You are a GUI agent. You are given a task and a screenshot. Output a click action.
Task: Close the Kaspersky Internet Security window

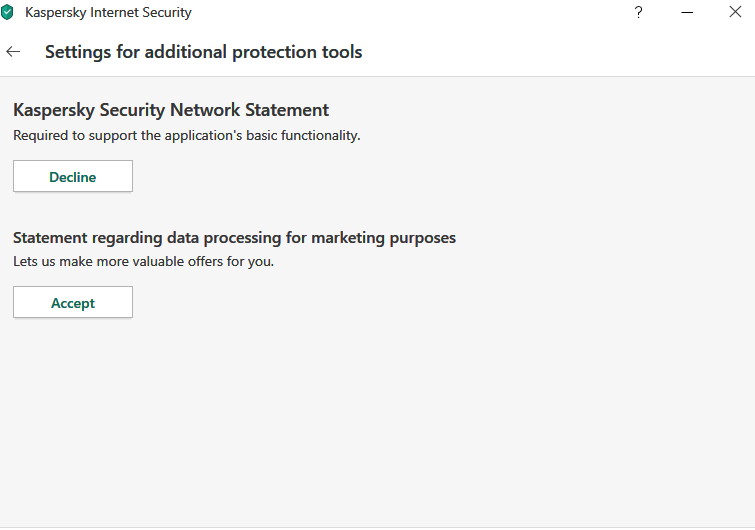pyautogui.click(x=735, y=13)
